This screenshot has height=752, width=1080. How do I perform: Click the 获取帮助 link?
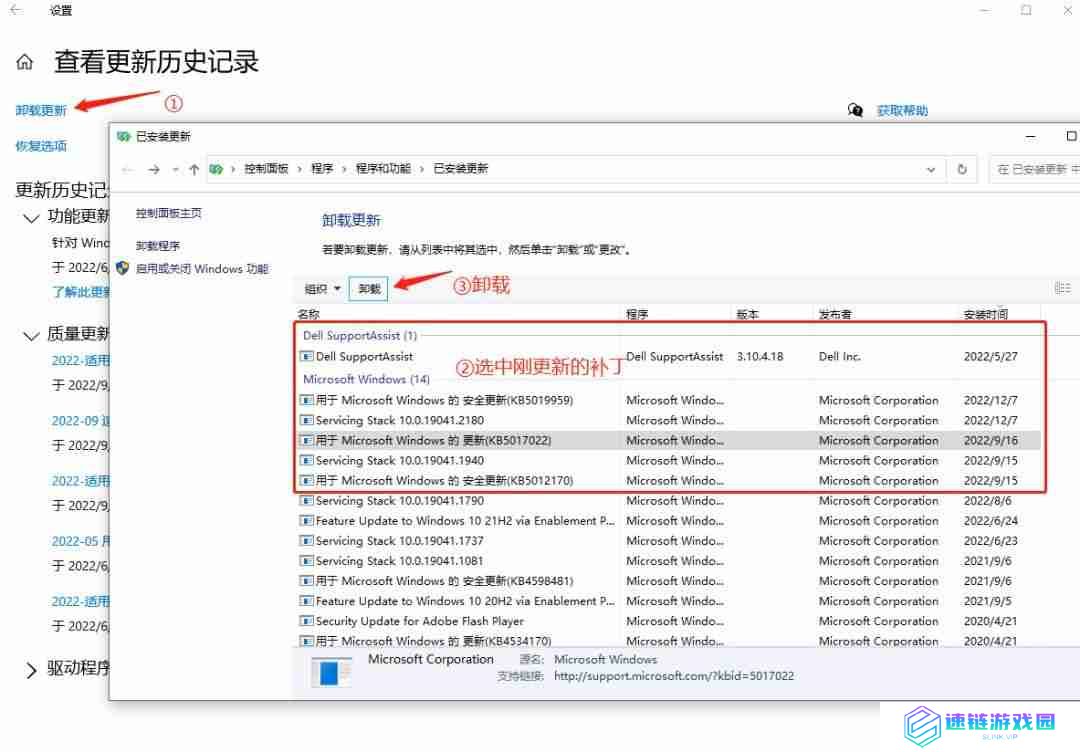coord(902,110)
